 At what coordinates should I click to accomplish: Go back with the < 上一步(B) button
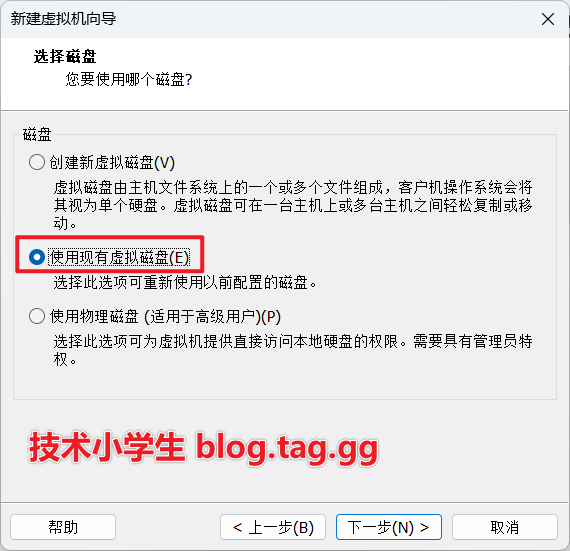pyautogui.click(x=273, y=527)
